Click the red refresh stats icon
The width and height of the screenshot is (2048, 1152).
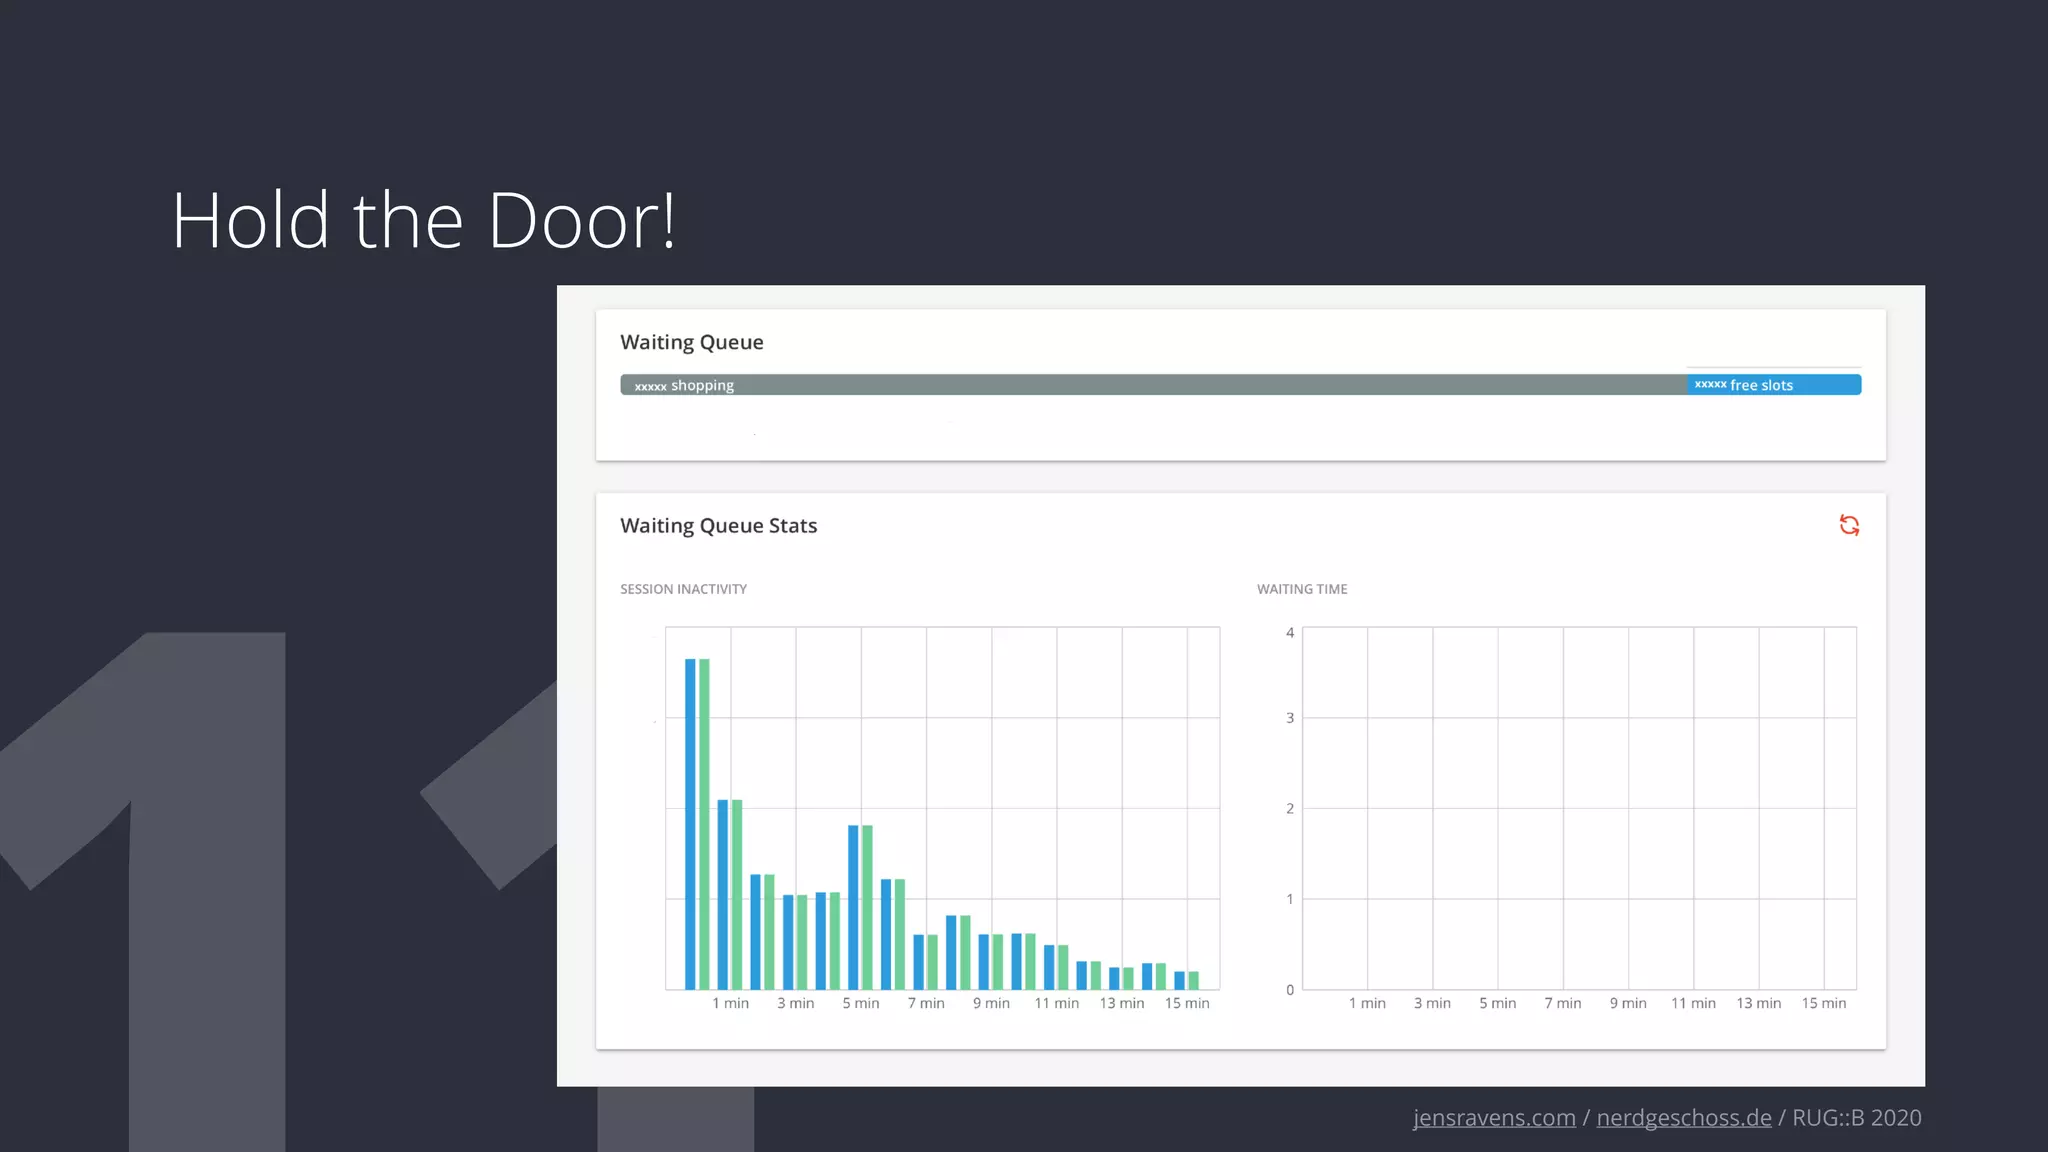point(1849,525)
